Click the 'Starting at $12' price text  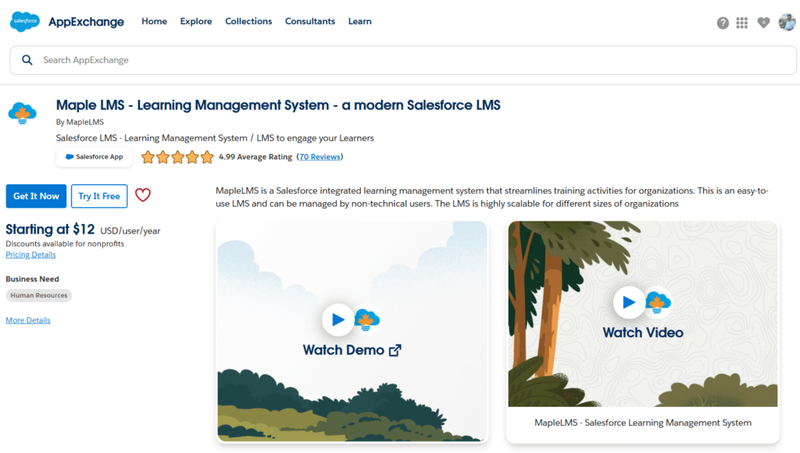coord(50,230)
